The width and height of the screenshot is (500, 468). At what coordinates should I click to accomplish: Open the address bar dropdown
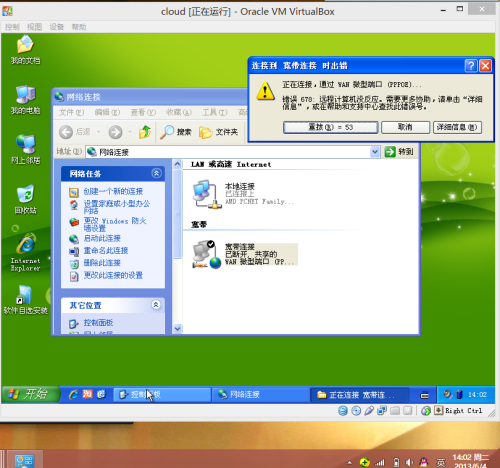pos(375,152)
